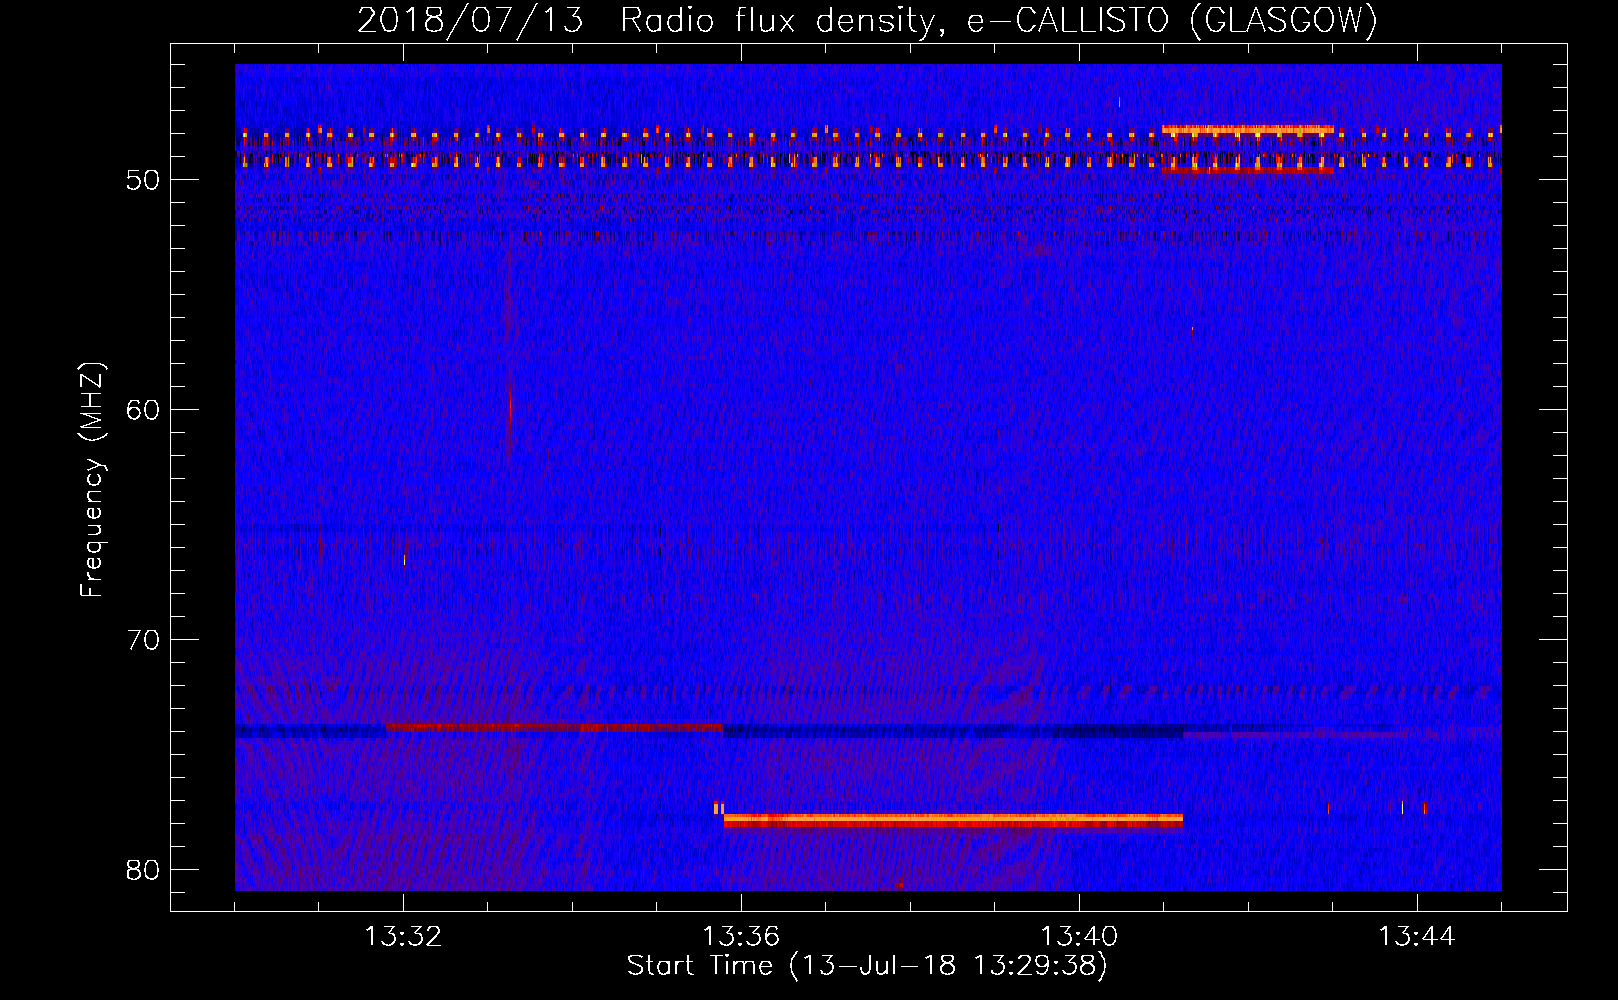Click the Frequency (MHZ) axis title
Screen dimensions: 1618x1000
pyautogui.click(x=92, y=480)
